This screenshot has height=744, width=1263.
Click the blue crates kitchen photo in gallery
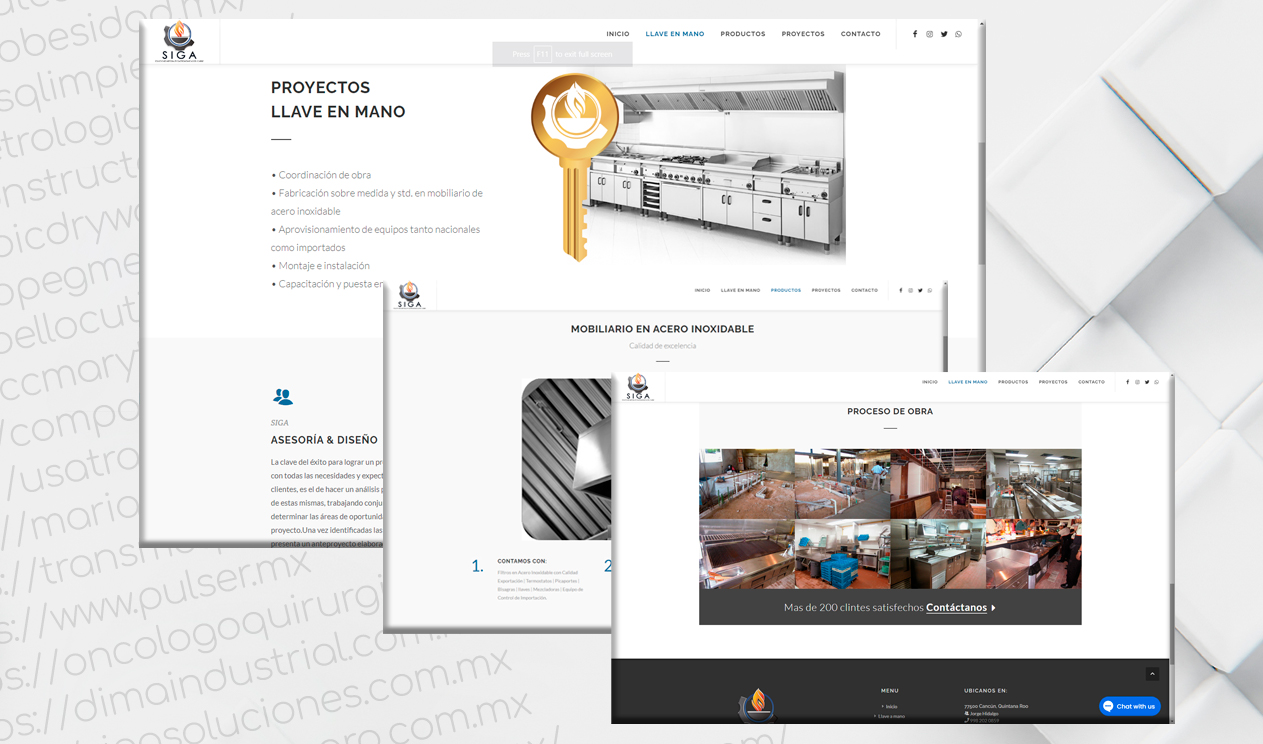(842, 553)
